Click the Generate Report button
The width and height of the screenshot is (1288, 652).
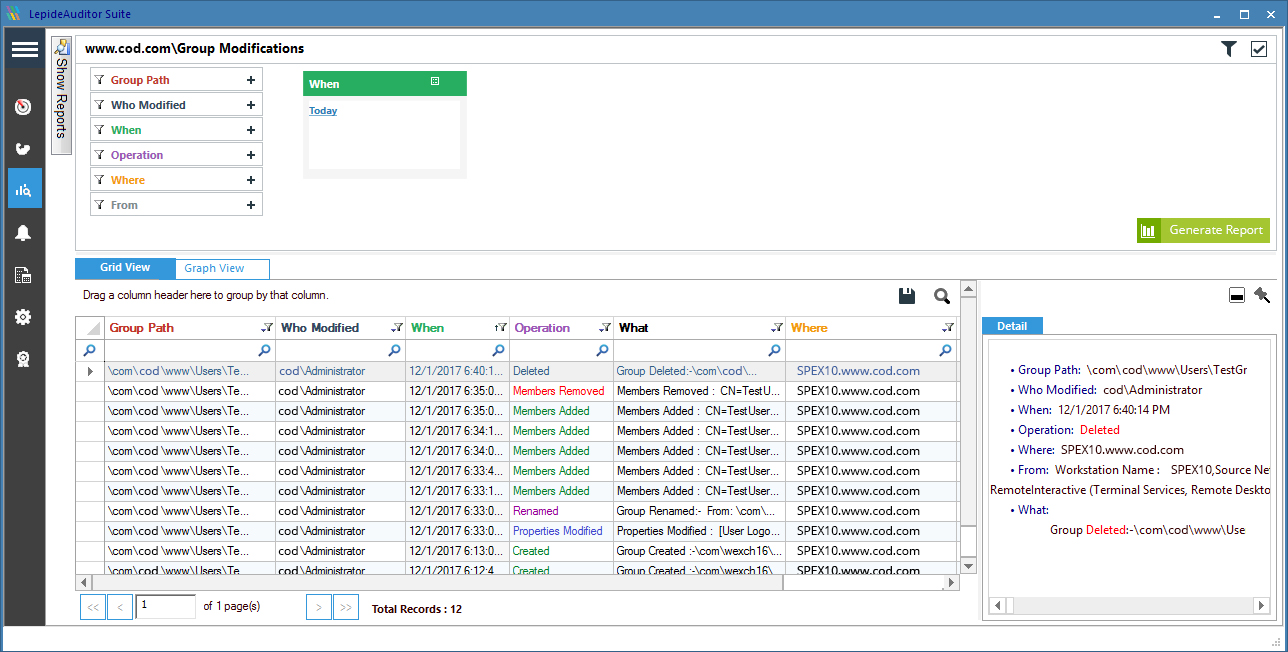[1203, 230]
